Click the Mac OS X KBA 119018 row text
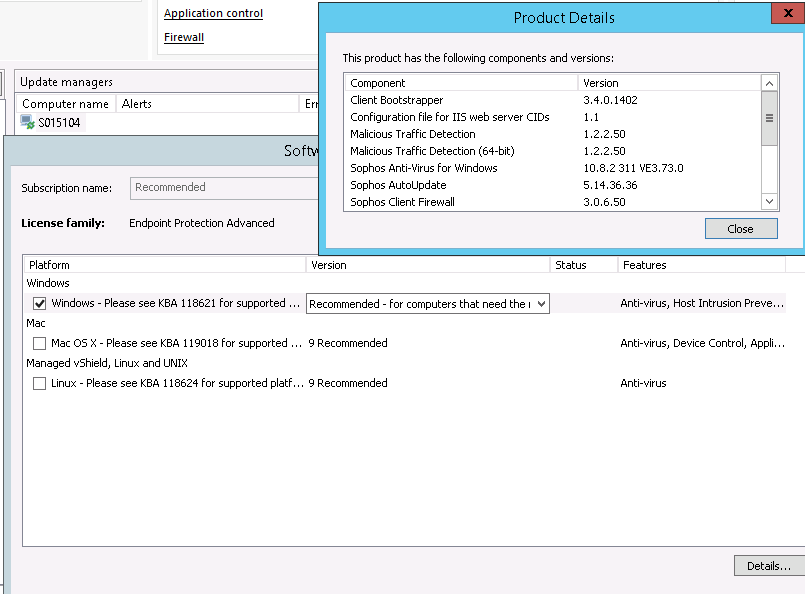This screenshot has width=805, height=594. 176,343
